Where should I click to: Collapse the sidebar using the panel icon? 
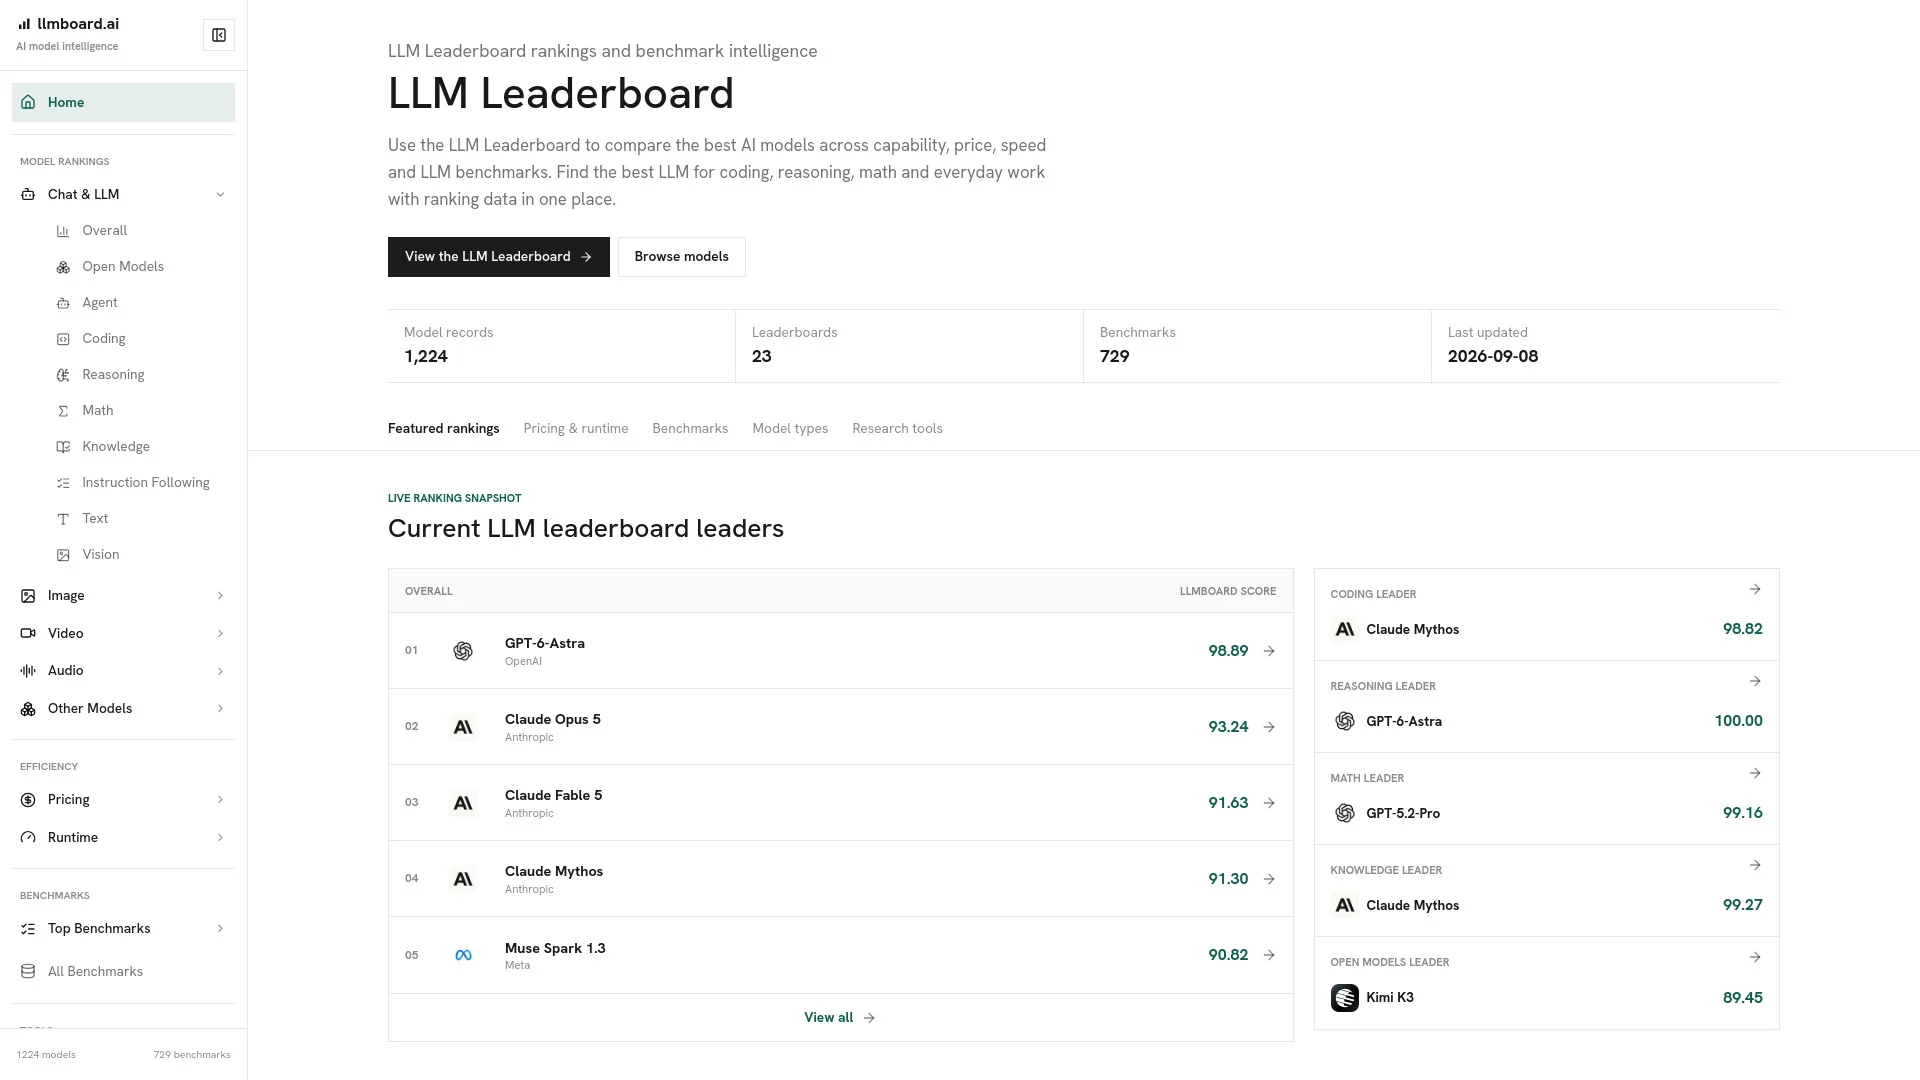218,35
